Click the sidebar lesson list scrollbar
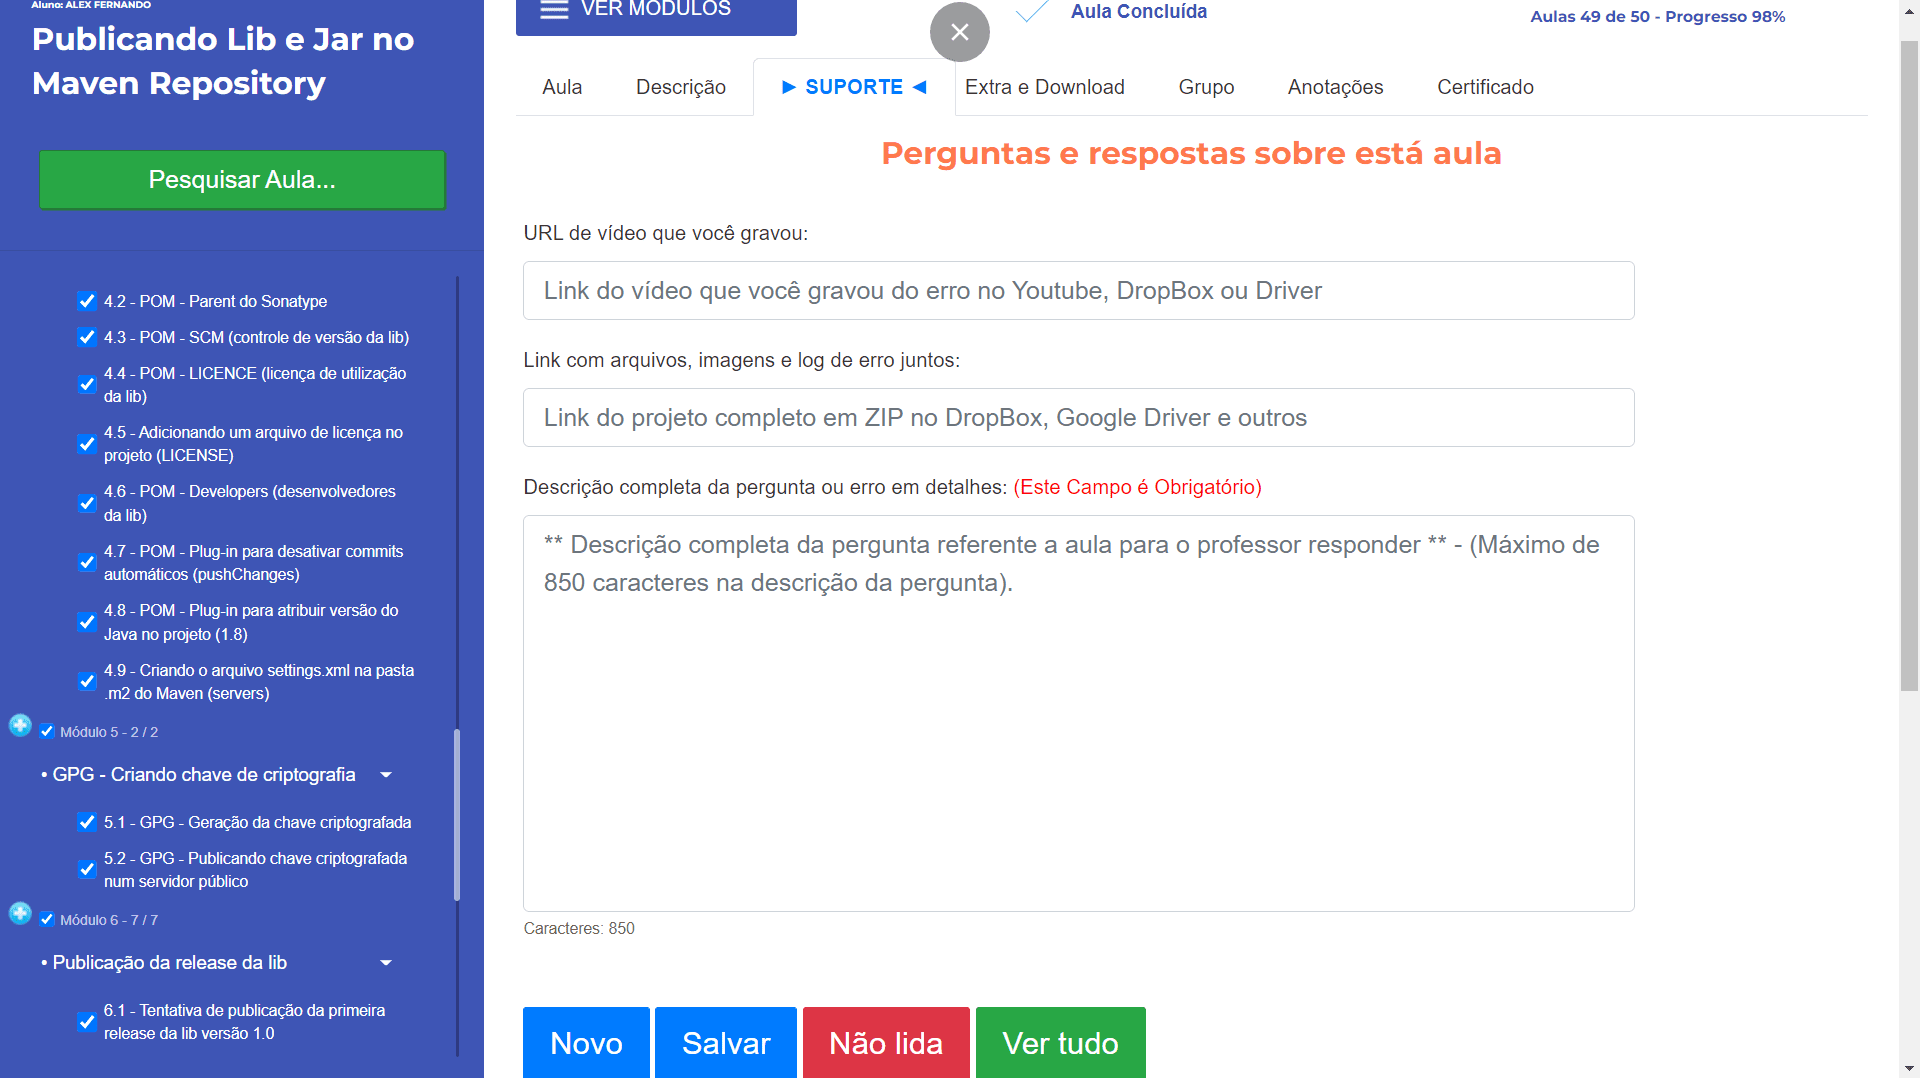1920x1078 pixels. coord(457,815)
